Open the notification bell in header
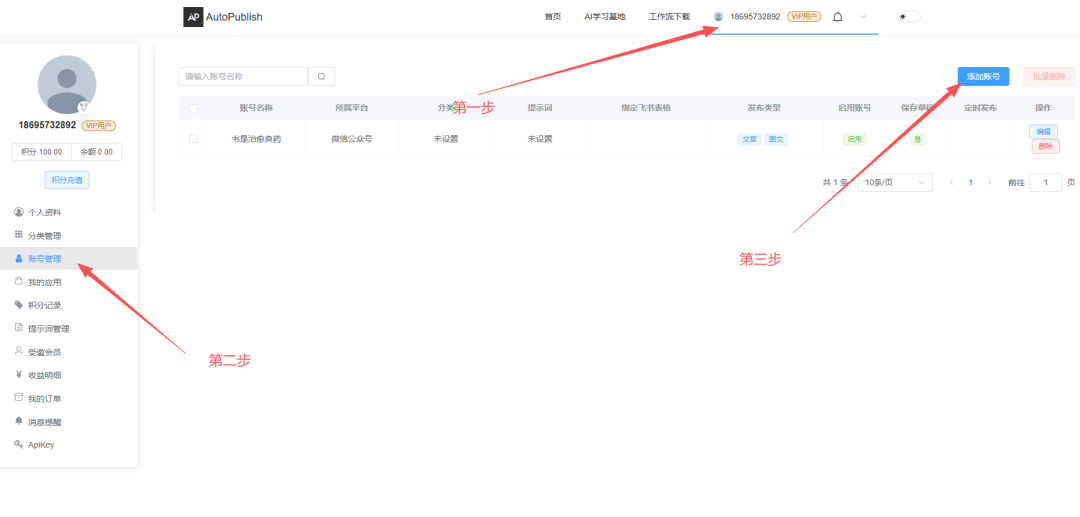The image size is (1080, 517). pyautogui.click(x=838, y=17)
